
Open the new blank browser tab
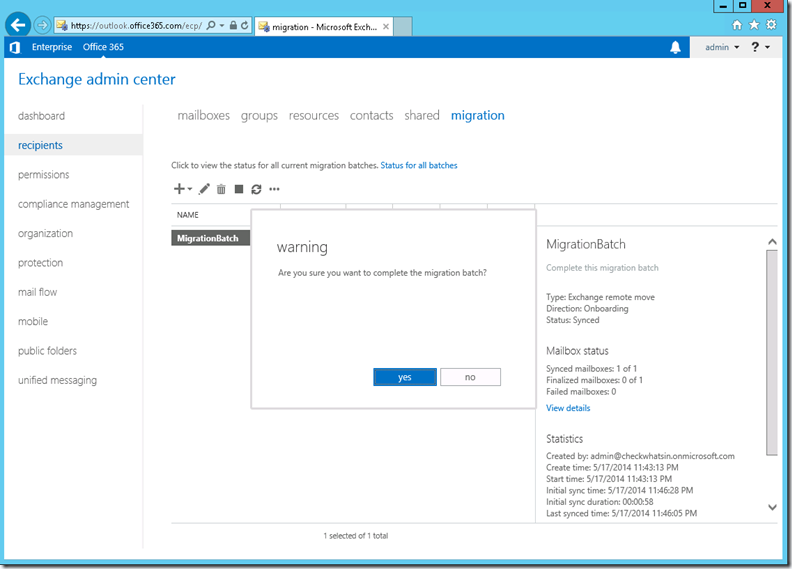point(403,27)
